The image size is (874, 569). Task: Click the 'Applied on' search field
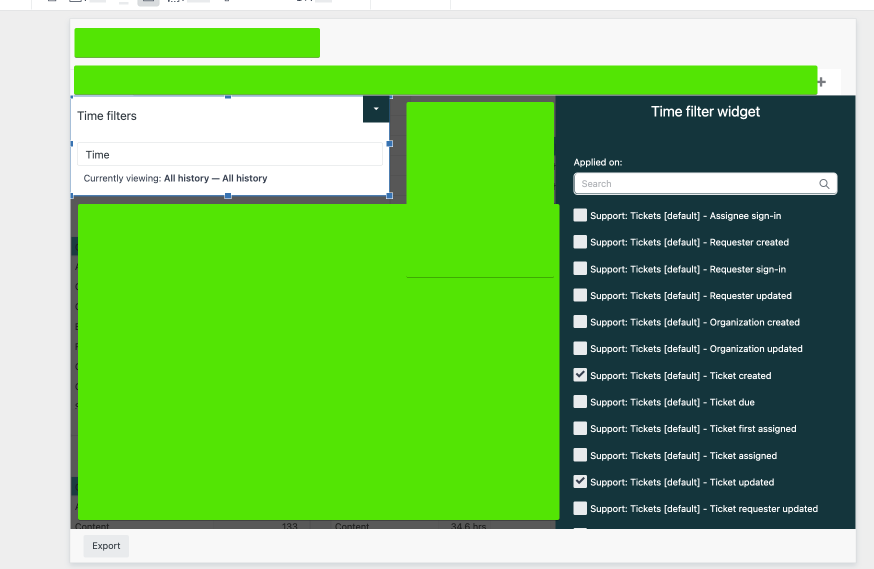coord(696,184)
